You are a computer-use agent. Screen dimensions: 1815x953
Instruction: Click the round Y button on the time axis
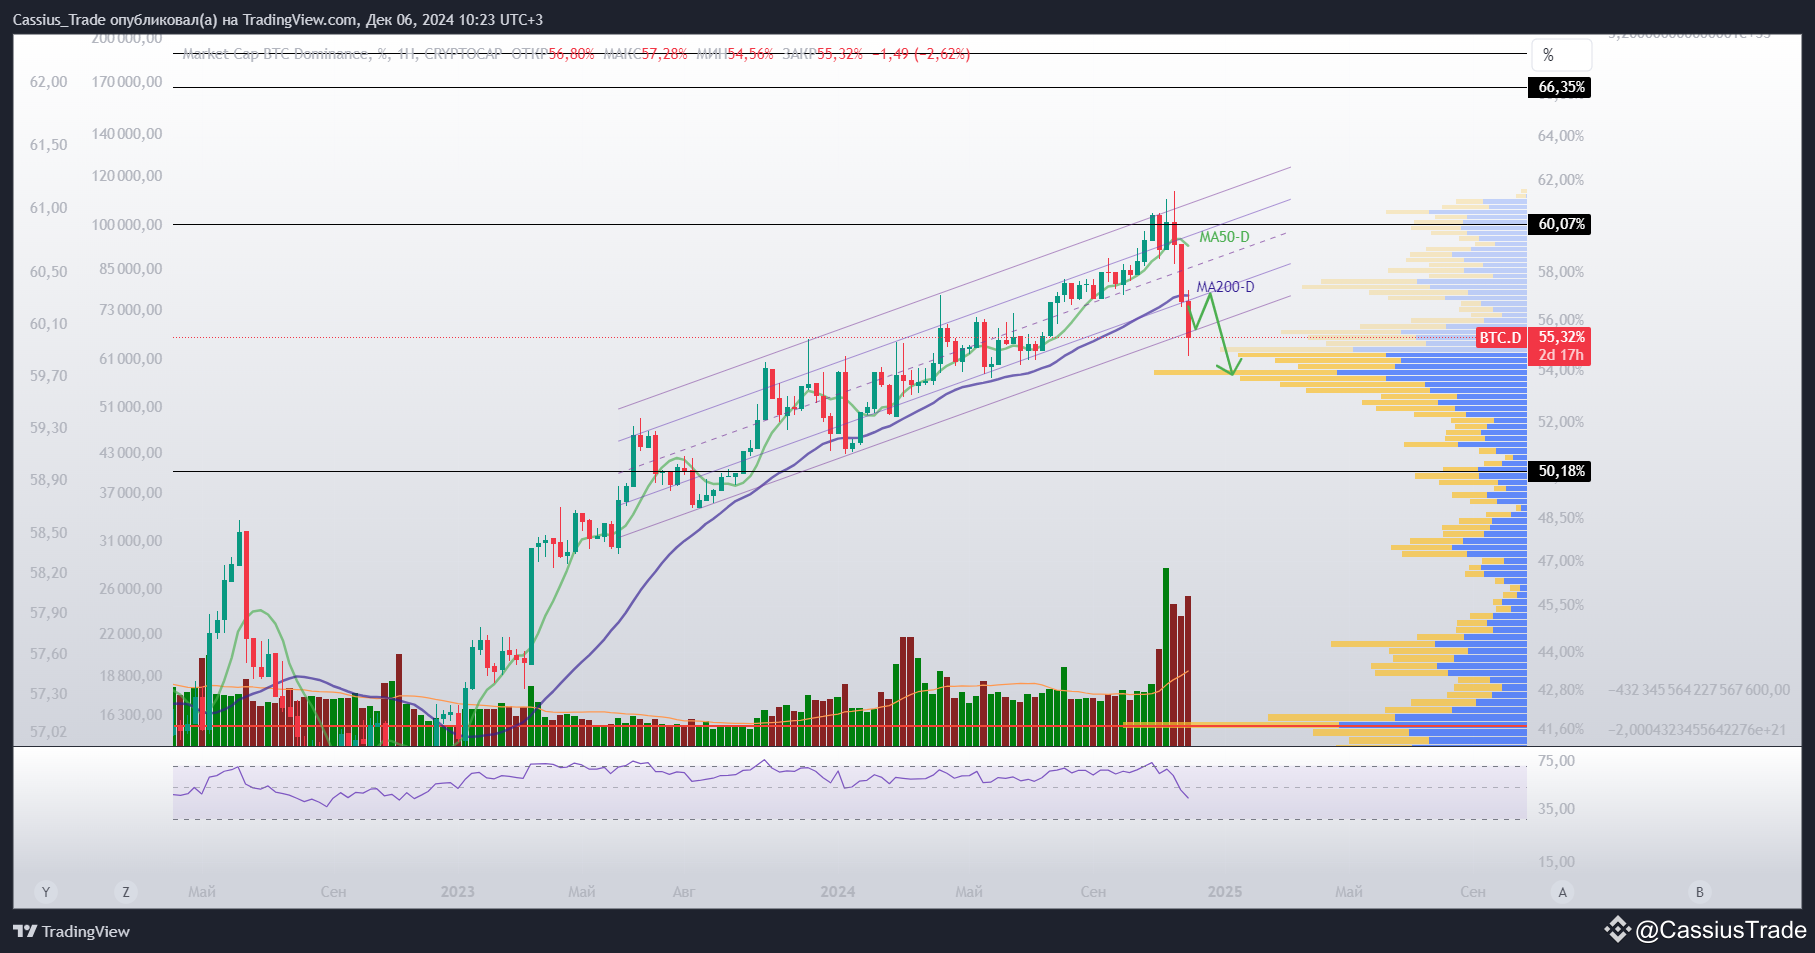[45, 892]
